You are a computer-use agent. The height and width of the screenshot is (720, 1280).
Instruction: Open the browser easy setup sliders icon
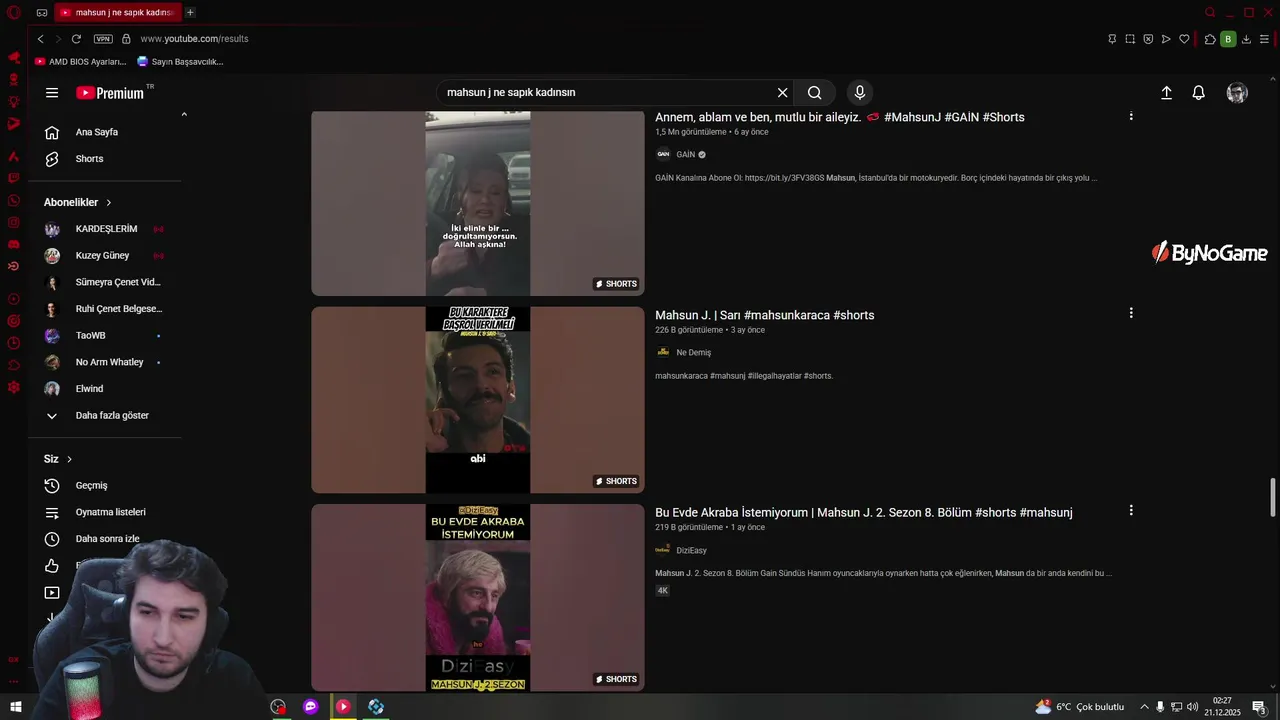pyautogui.click(x=1264, y=39)
